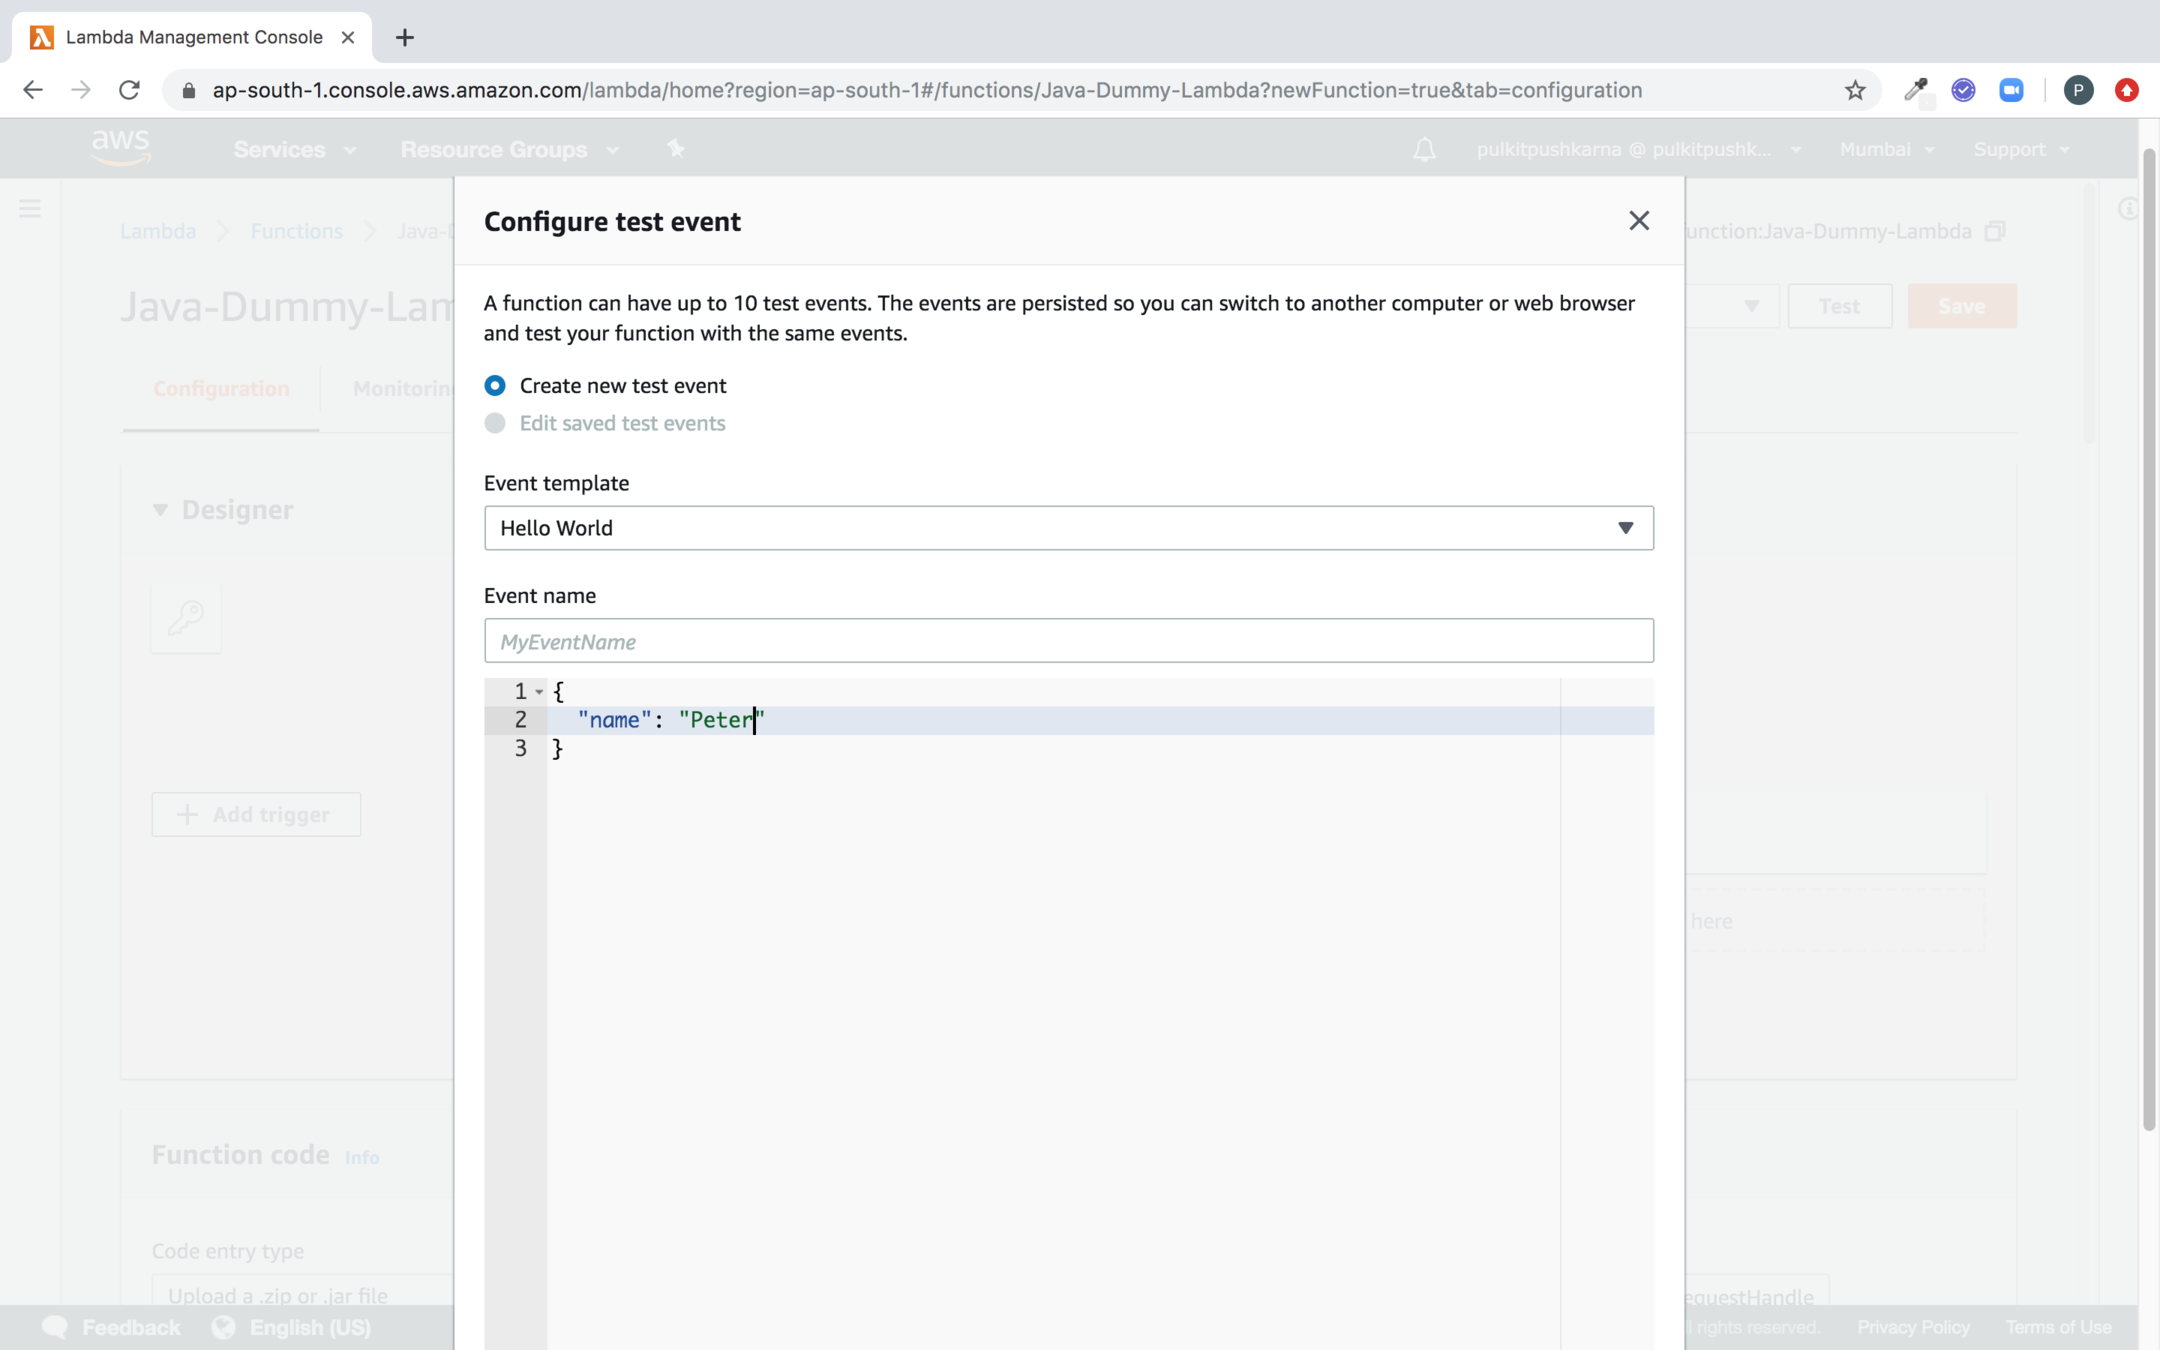
Task: Open the Event template Hello World dropdown
Action: coord(1068,528)
